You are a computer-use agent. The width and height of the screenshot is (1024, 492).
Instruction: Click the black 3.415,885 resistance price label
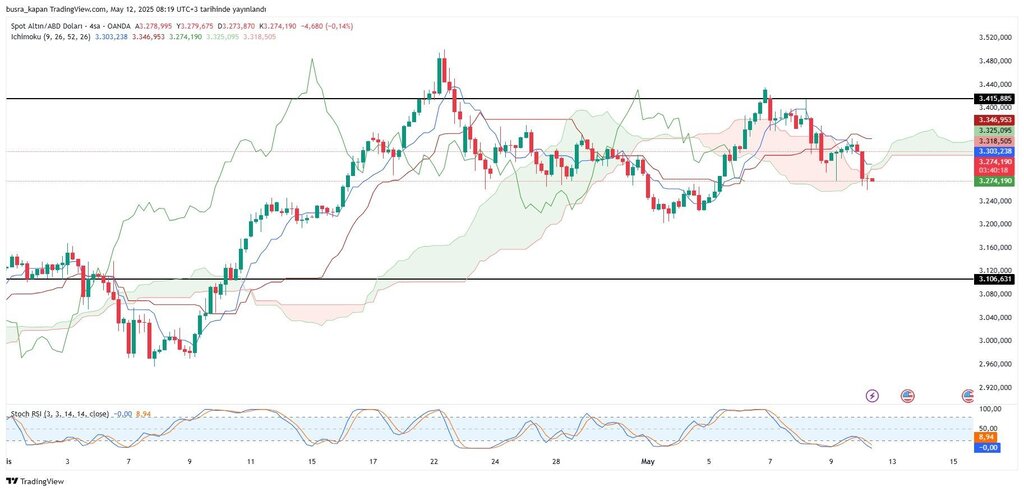pos(992,99)
